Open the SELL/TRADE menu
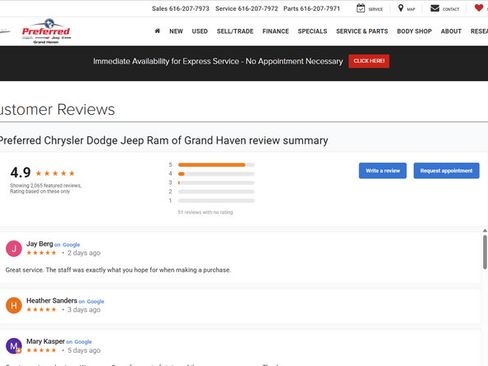Screen dimensions: 488x366 235,31
